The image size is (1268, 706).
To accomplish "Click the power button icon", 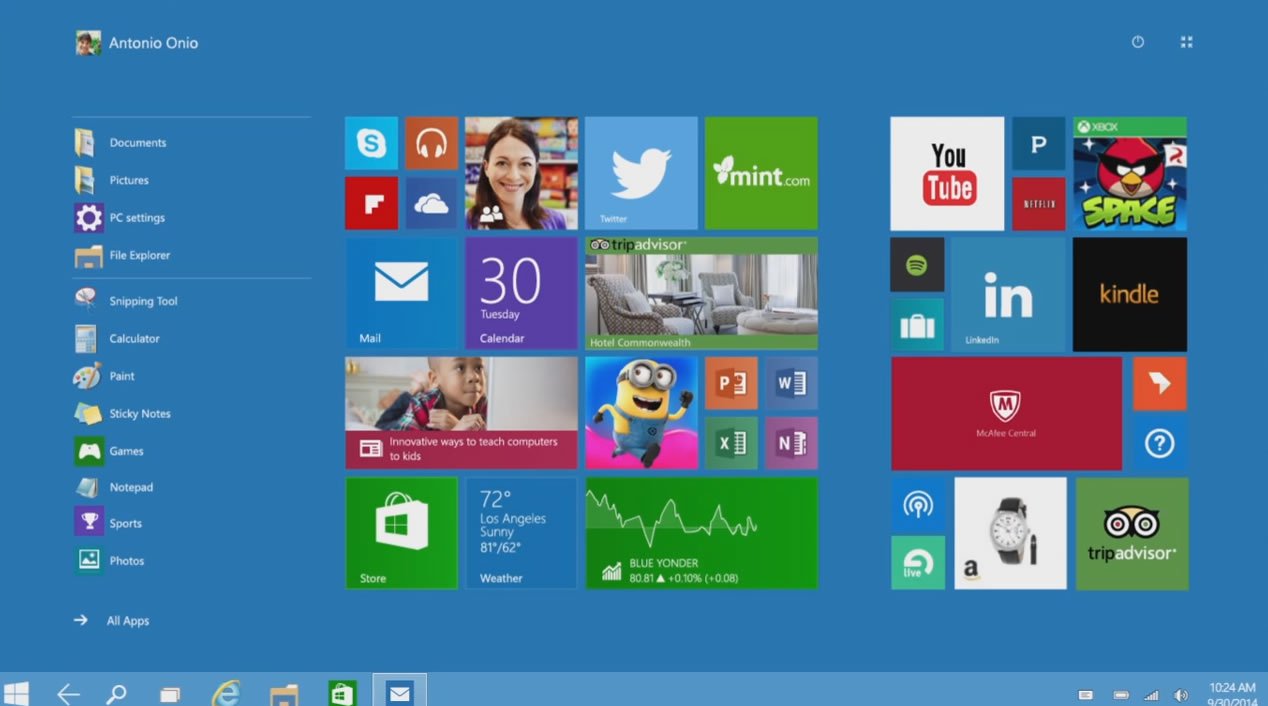I will (x=1137, y=42).
